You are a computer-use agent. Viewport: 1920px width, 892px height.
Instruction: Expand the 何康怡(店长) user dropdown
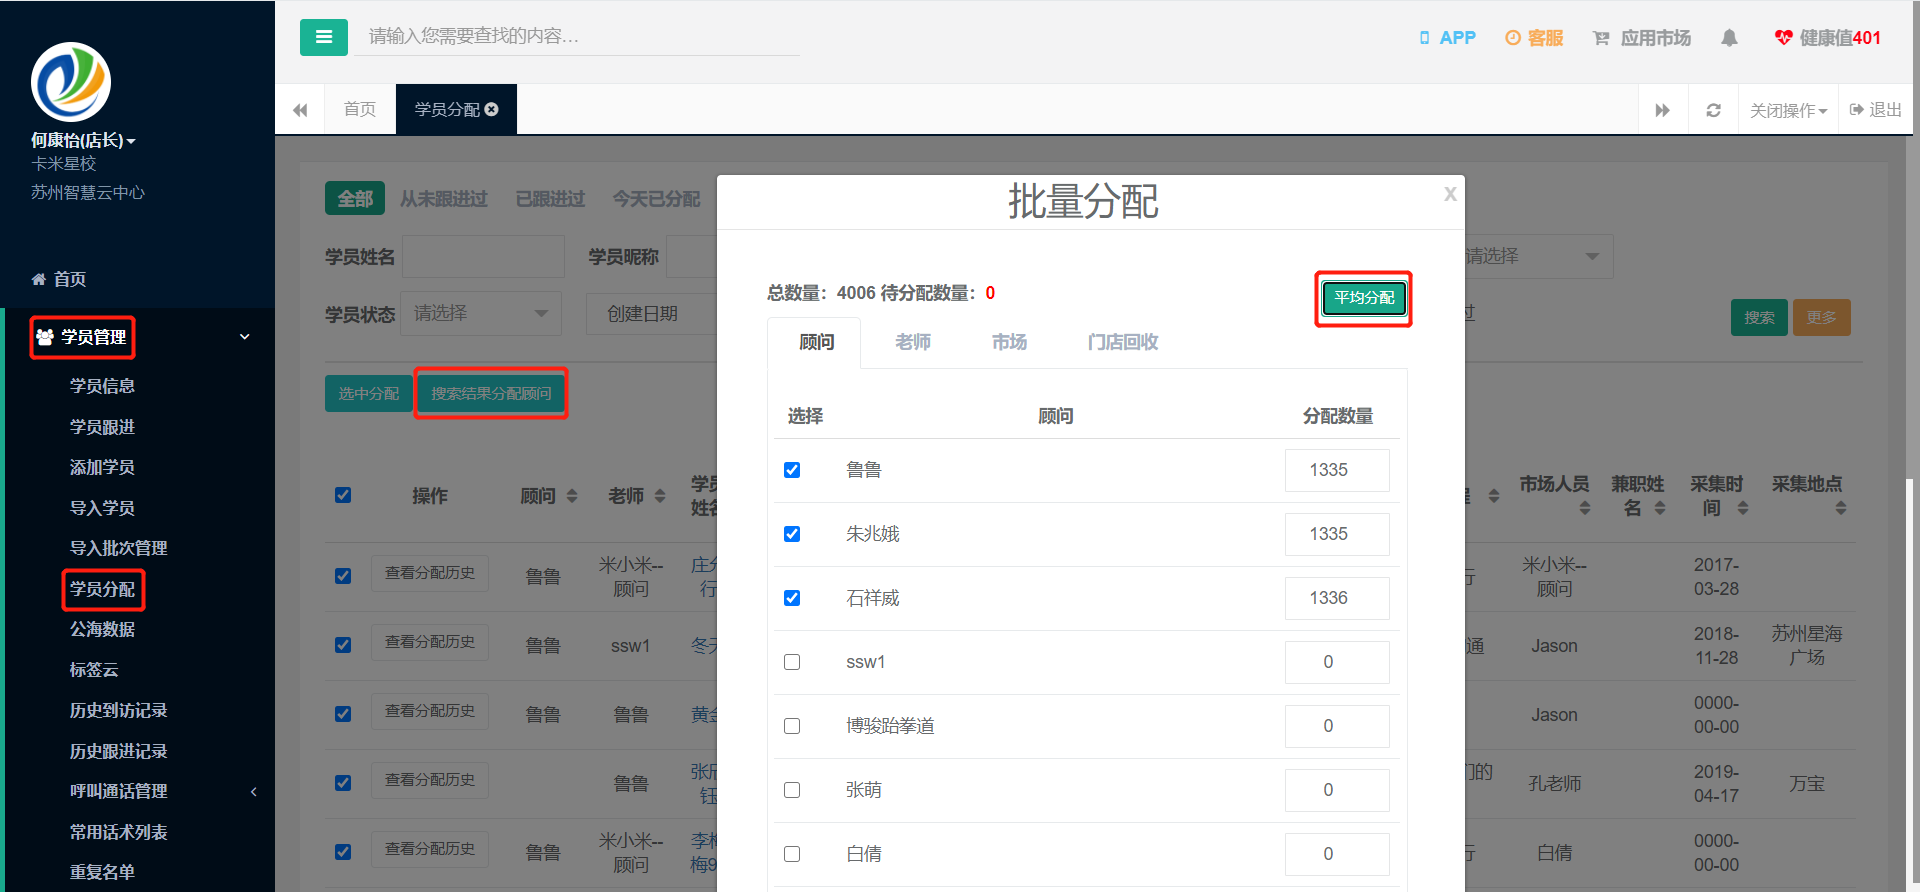[83, 140]
